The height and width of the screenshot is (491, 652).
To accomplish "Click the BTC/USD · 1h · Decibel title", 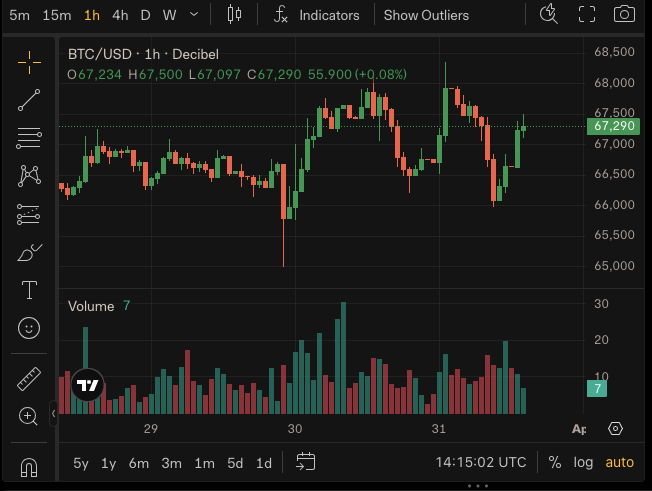I will [x=143, y=54].
